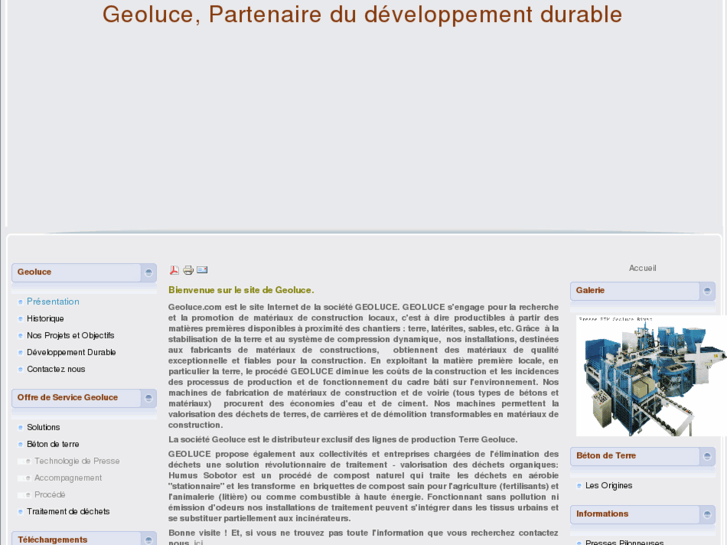
Task: Collapse the Informations panel
Action: [707, 514]
